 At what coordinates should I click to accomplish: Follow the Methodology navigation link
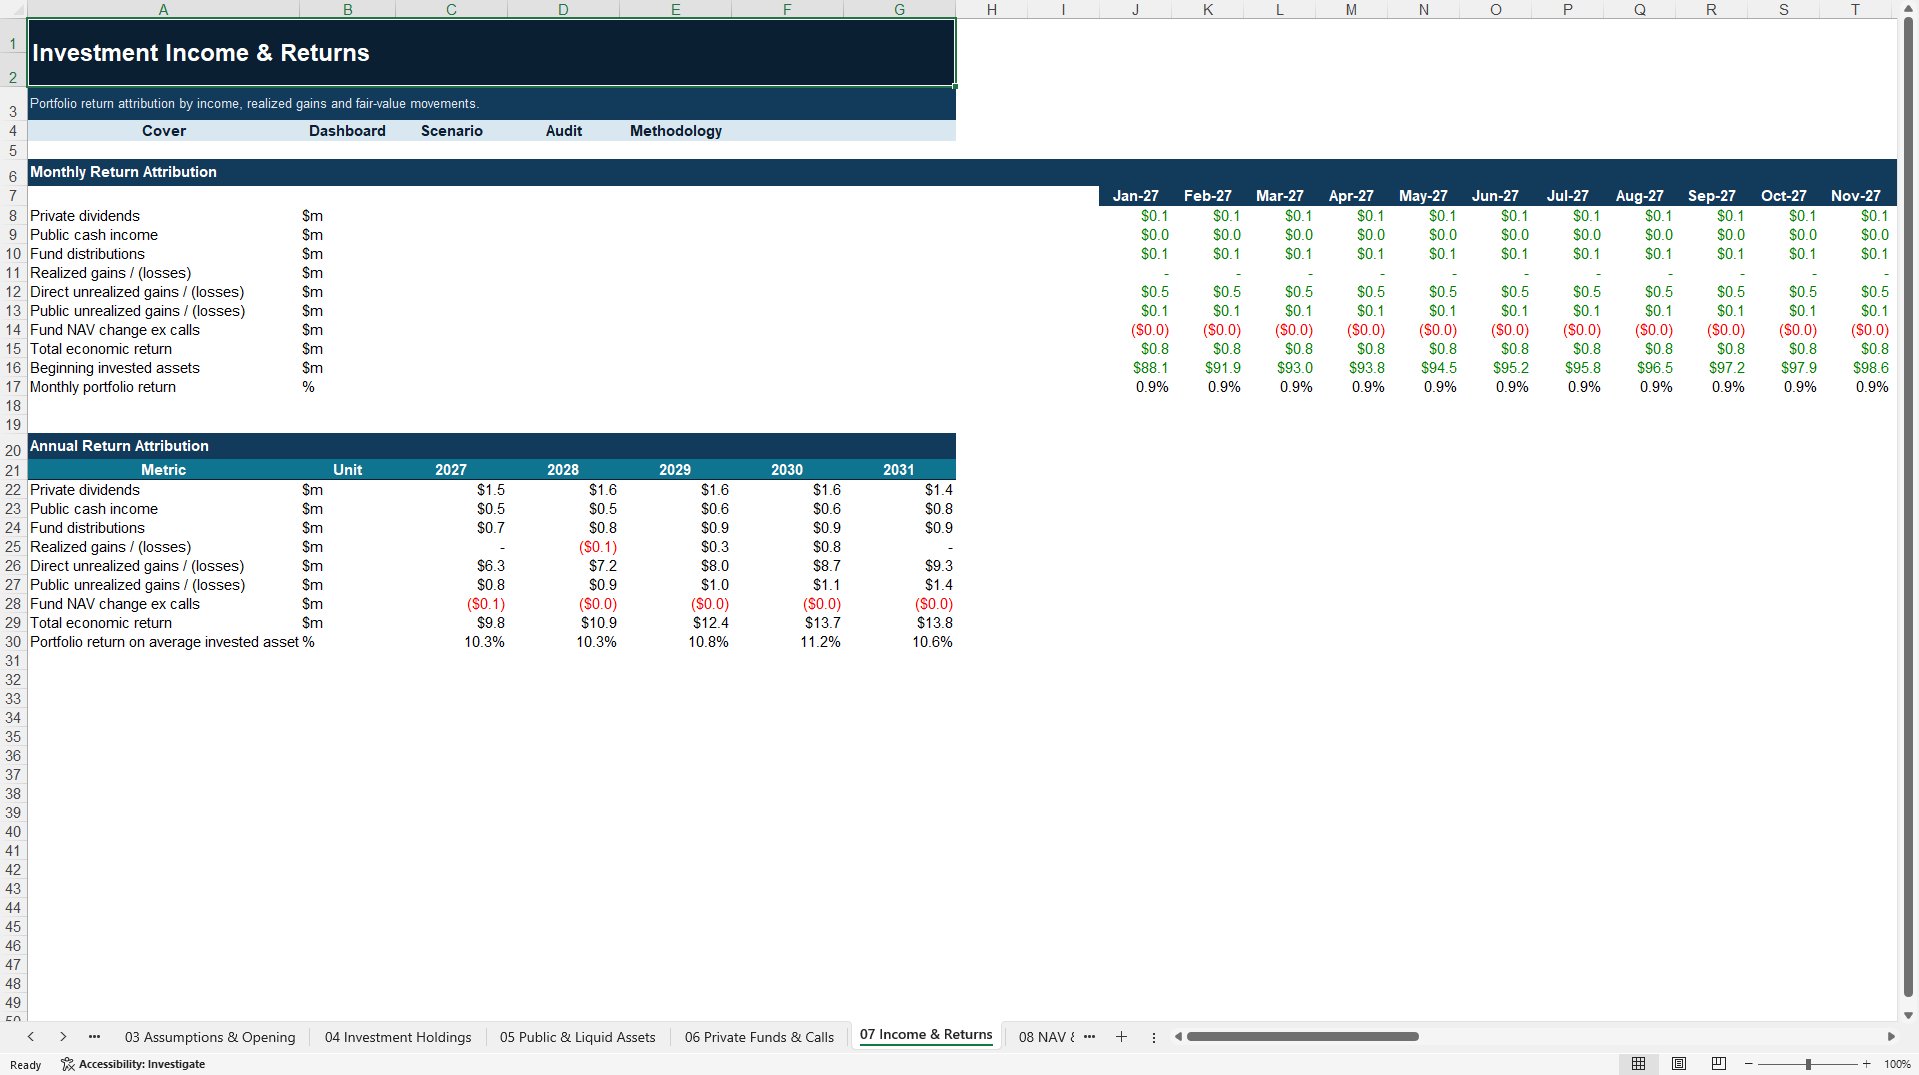[675, 131]
